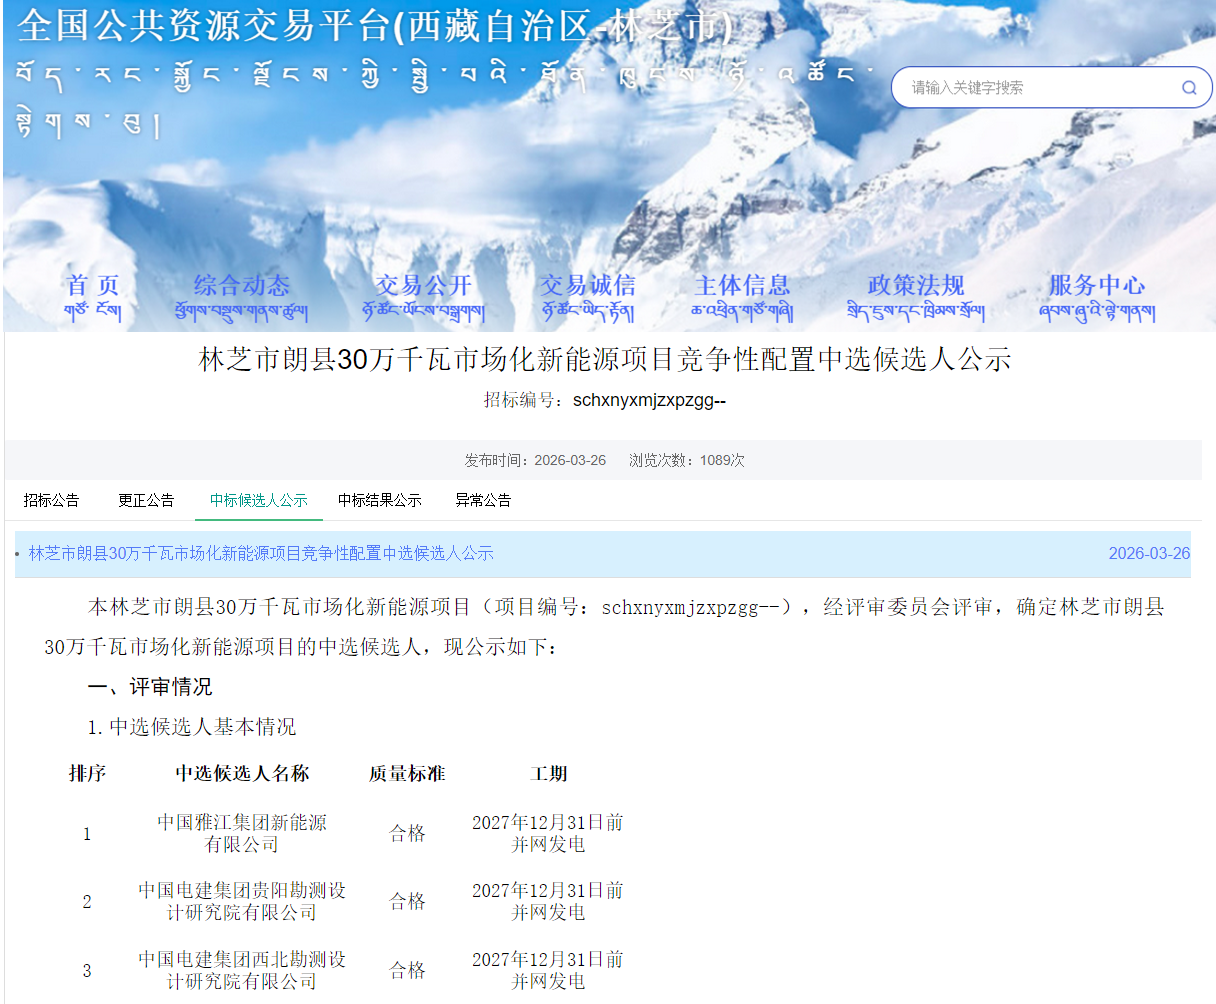Switch to the 异常公告 tab
Image resolution: width=1216 pixels, height=1004 pixels.
click(483, 500)
